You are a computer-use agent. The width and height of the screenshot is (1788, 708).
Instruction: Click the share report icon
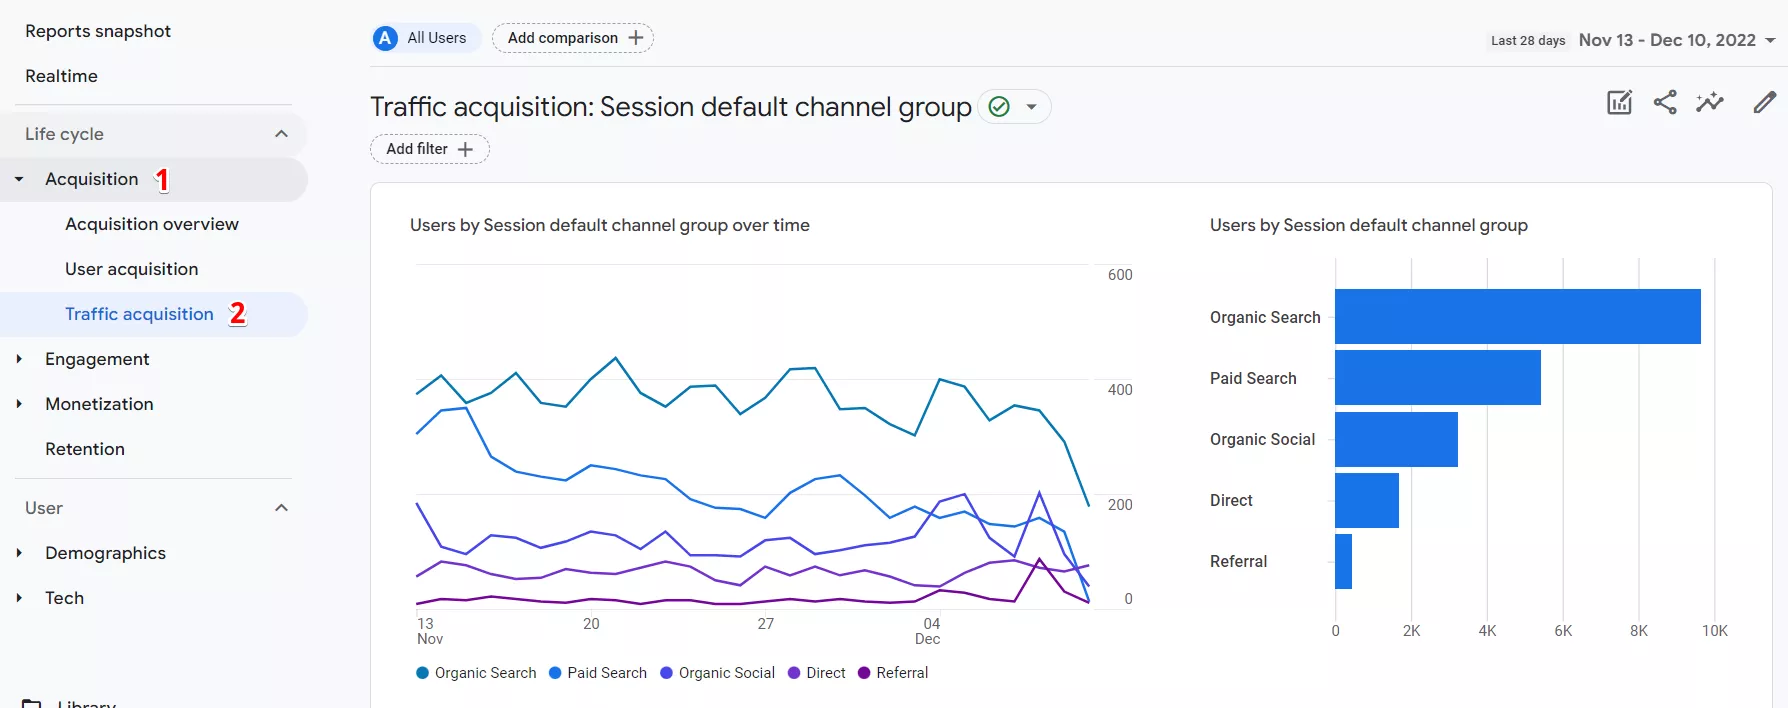point(1665,102)
